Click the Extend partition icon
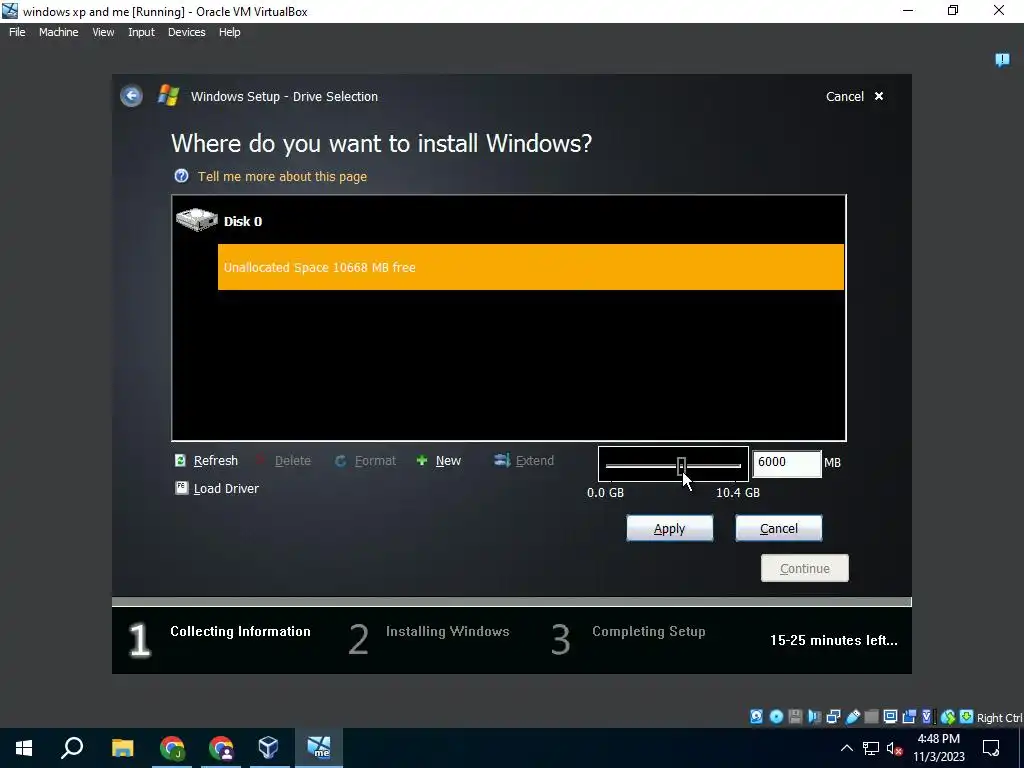The image size is (1024, 768). click(502, 460)
